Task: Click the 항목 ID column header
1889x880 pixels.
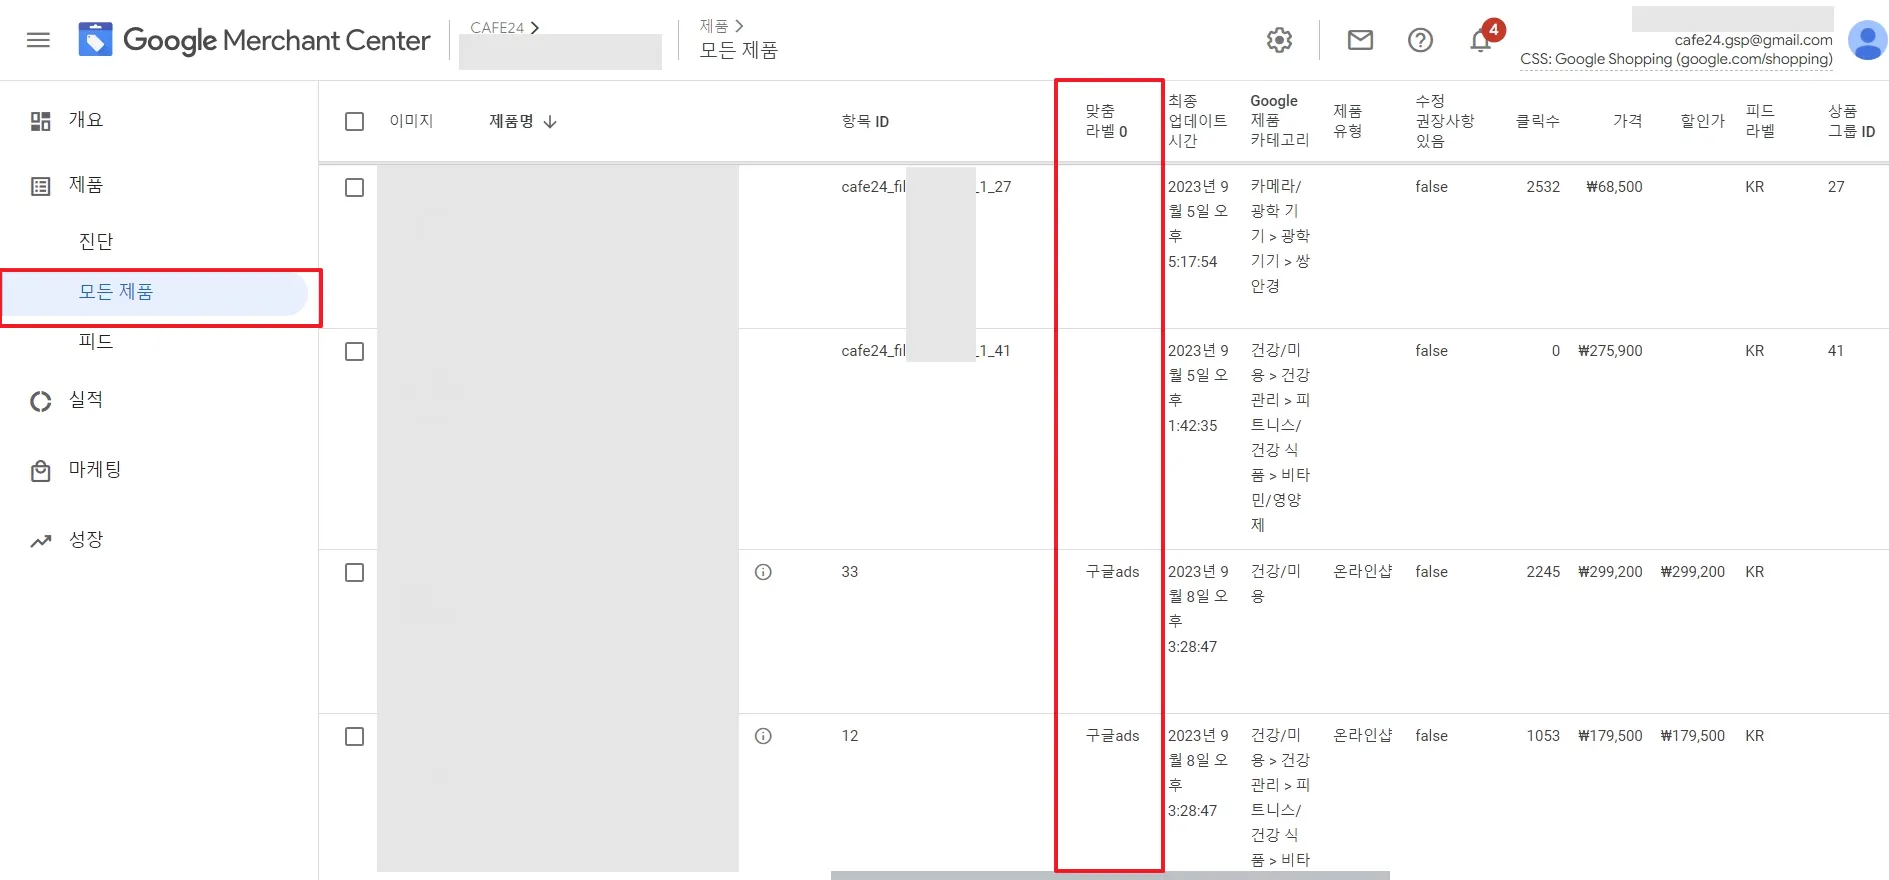Action: [x=865, y=121]
